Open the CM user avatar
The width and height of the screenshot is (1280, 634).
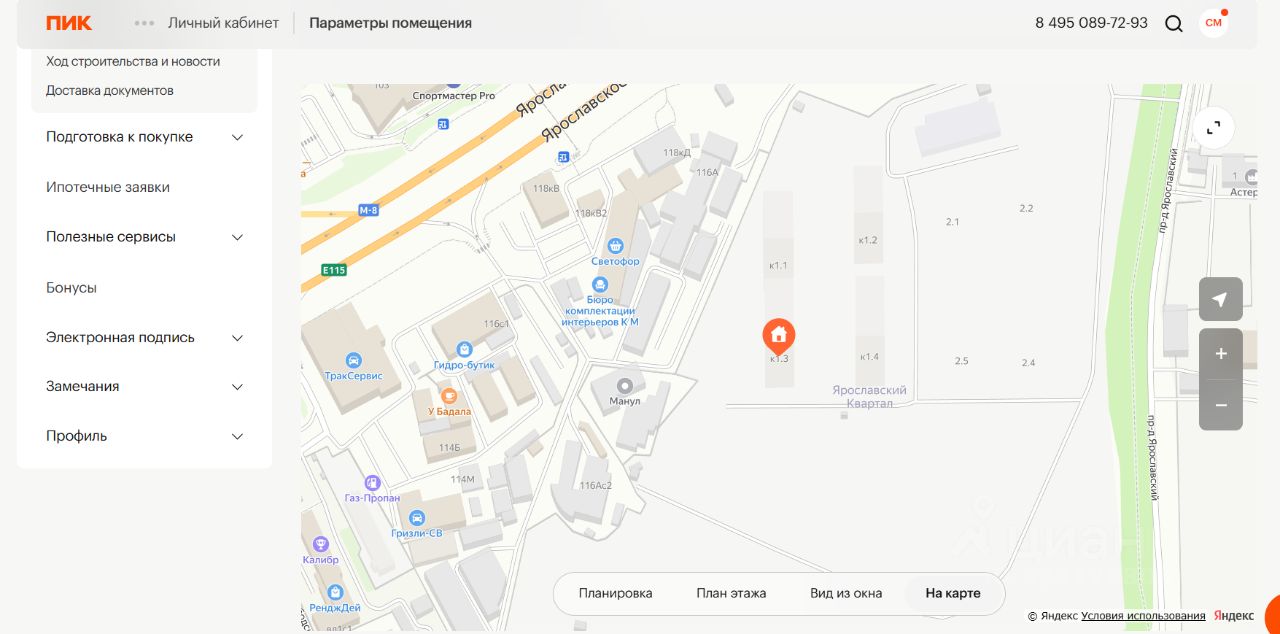[x=1213, y=23]
